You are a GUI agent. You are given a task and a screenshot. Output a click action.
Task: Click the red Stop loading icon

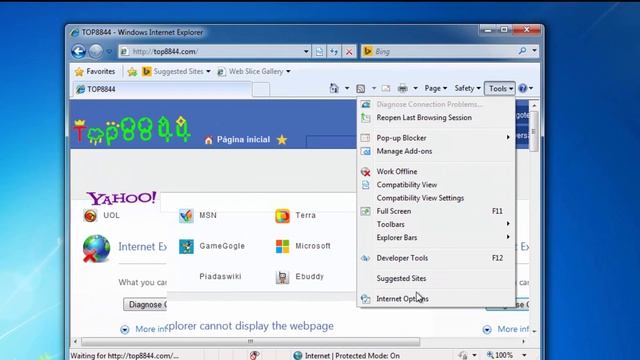pos(349,51)
